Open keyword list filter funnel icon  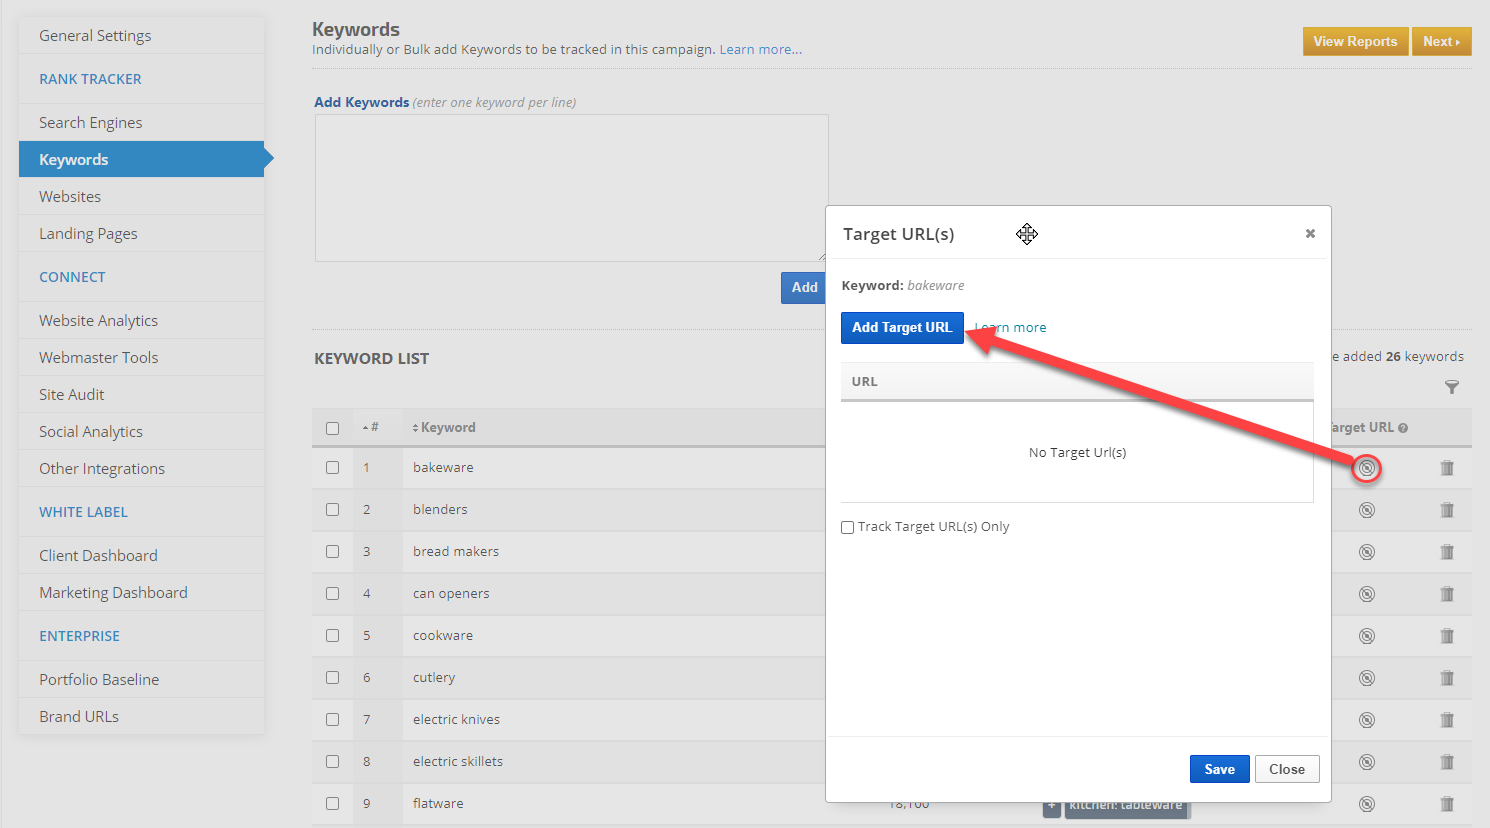tap(1452, 387)
